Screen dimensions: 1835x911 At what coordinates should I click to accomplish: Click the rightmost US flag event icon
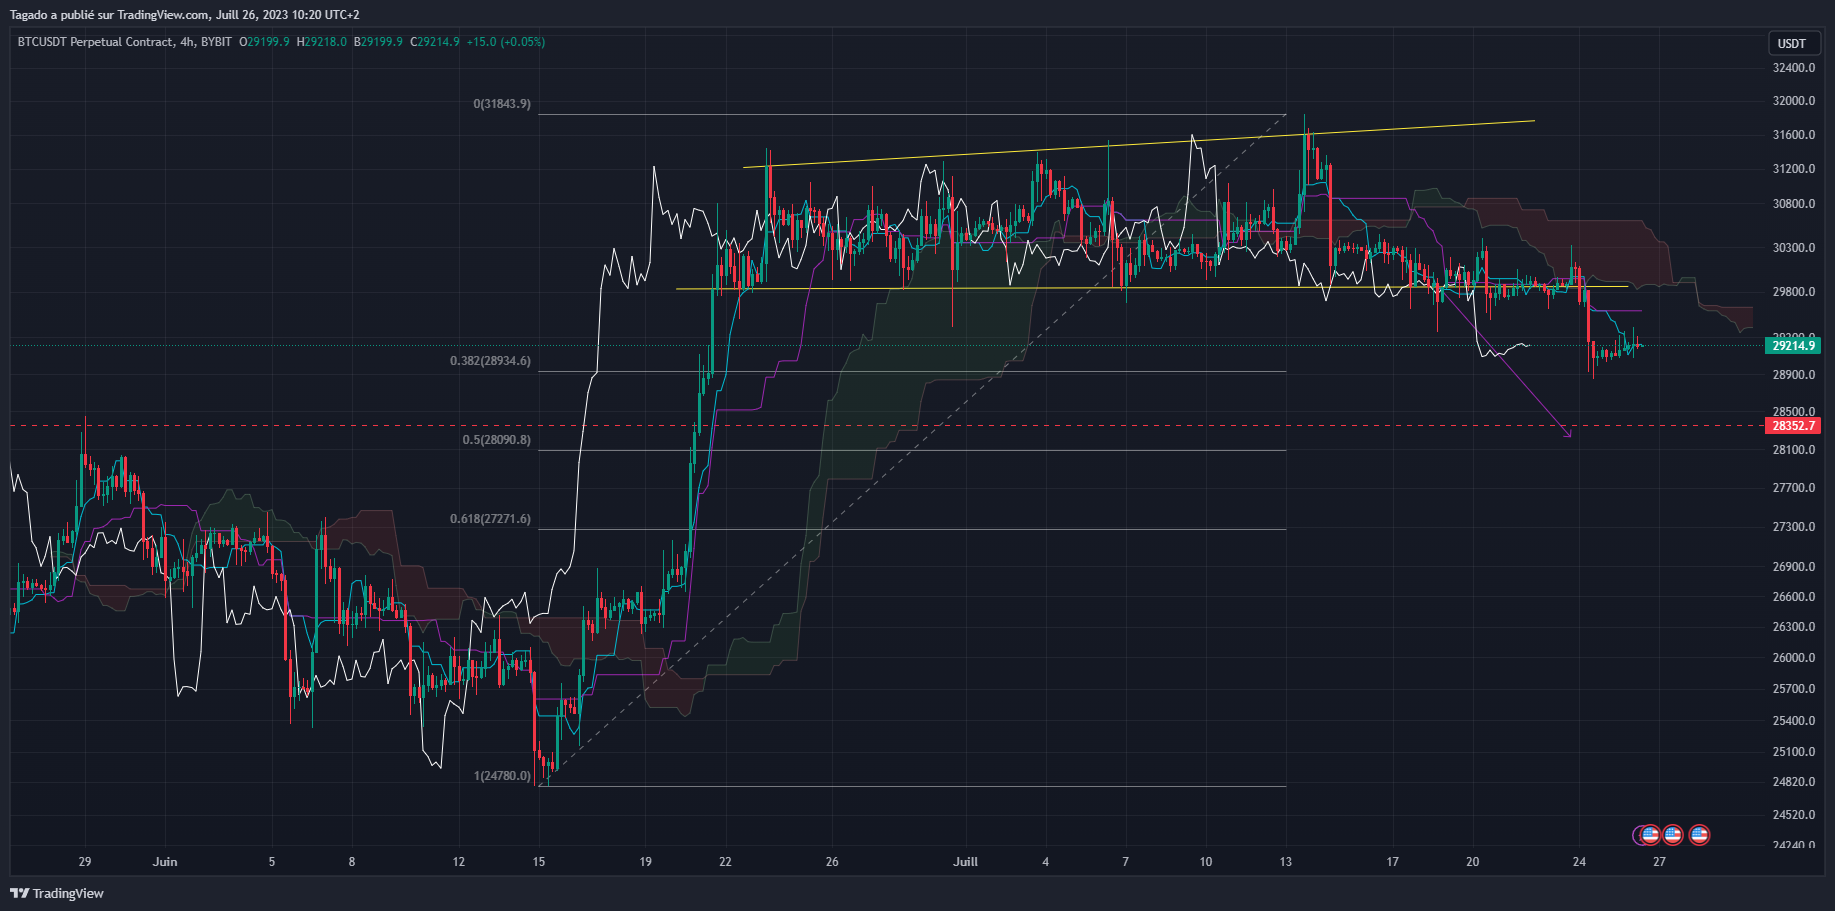click(1700, 835)
